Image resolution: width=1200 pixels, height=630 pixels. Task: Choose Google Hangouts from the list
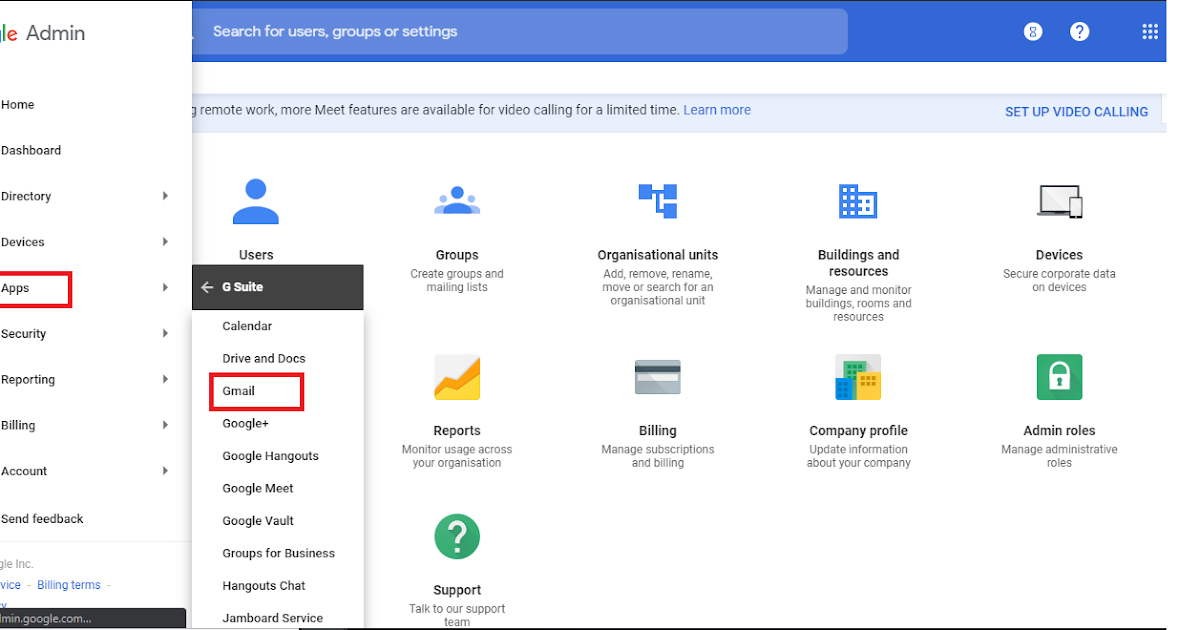270,456
